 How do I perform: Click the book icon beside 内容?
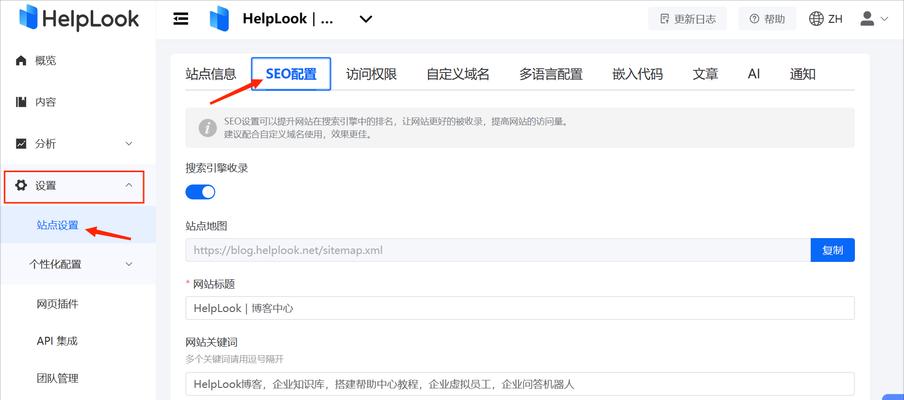[21, 102]
